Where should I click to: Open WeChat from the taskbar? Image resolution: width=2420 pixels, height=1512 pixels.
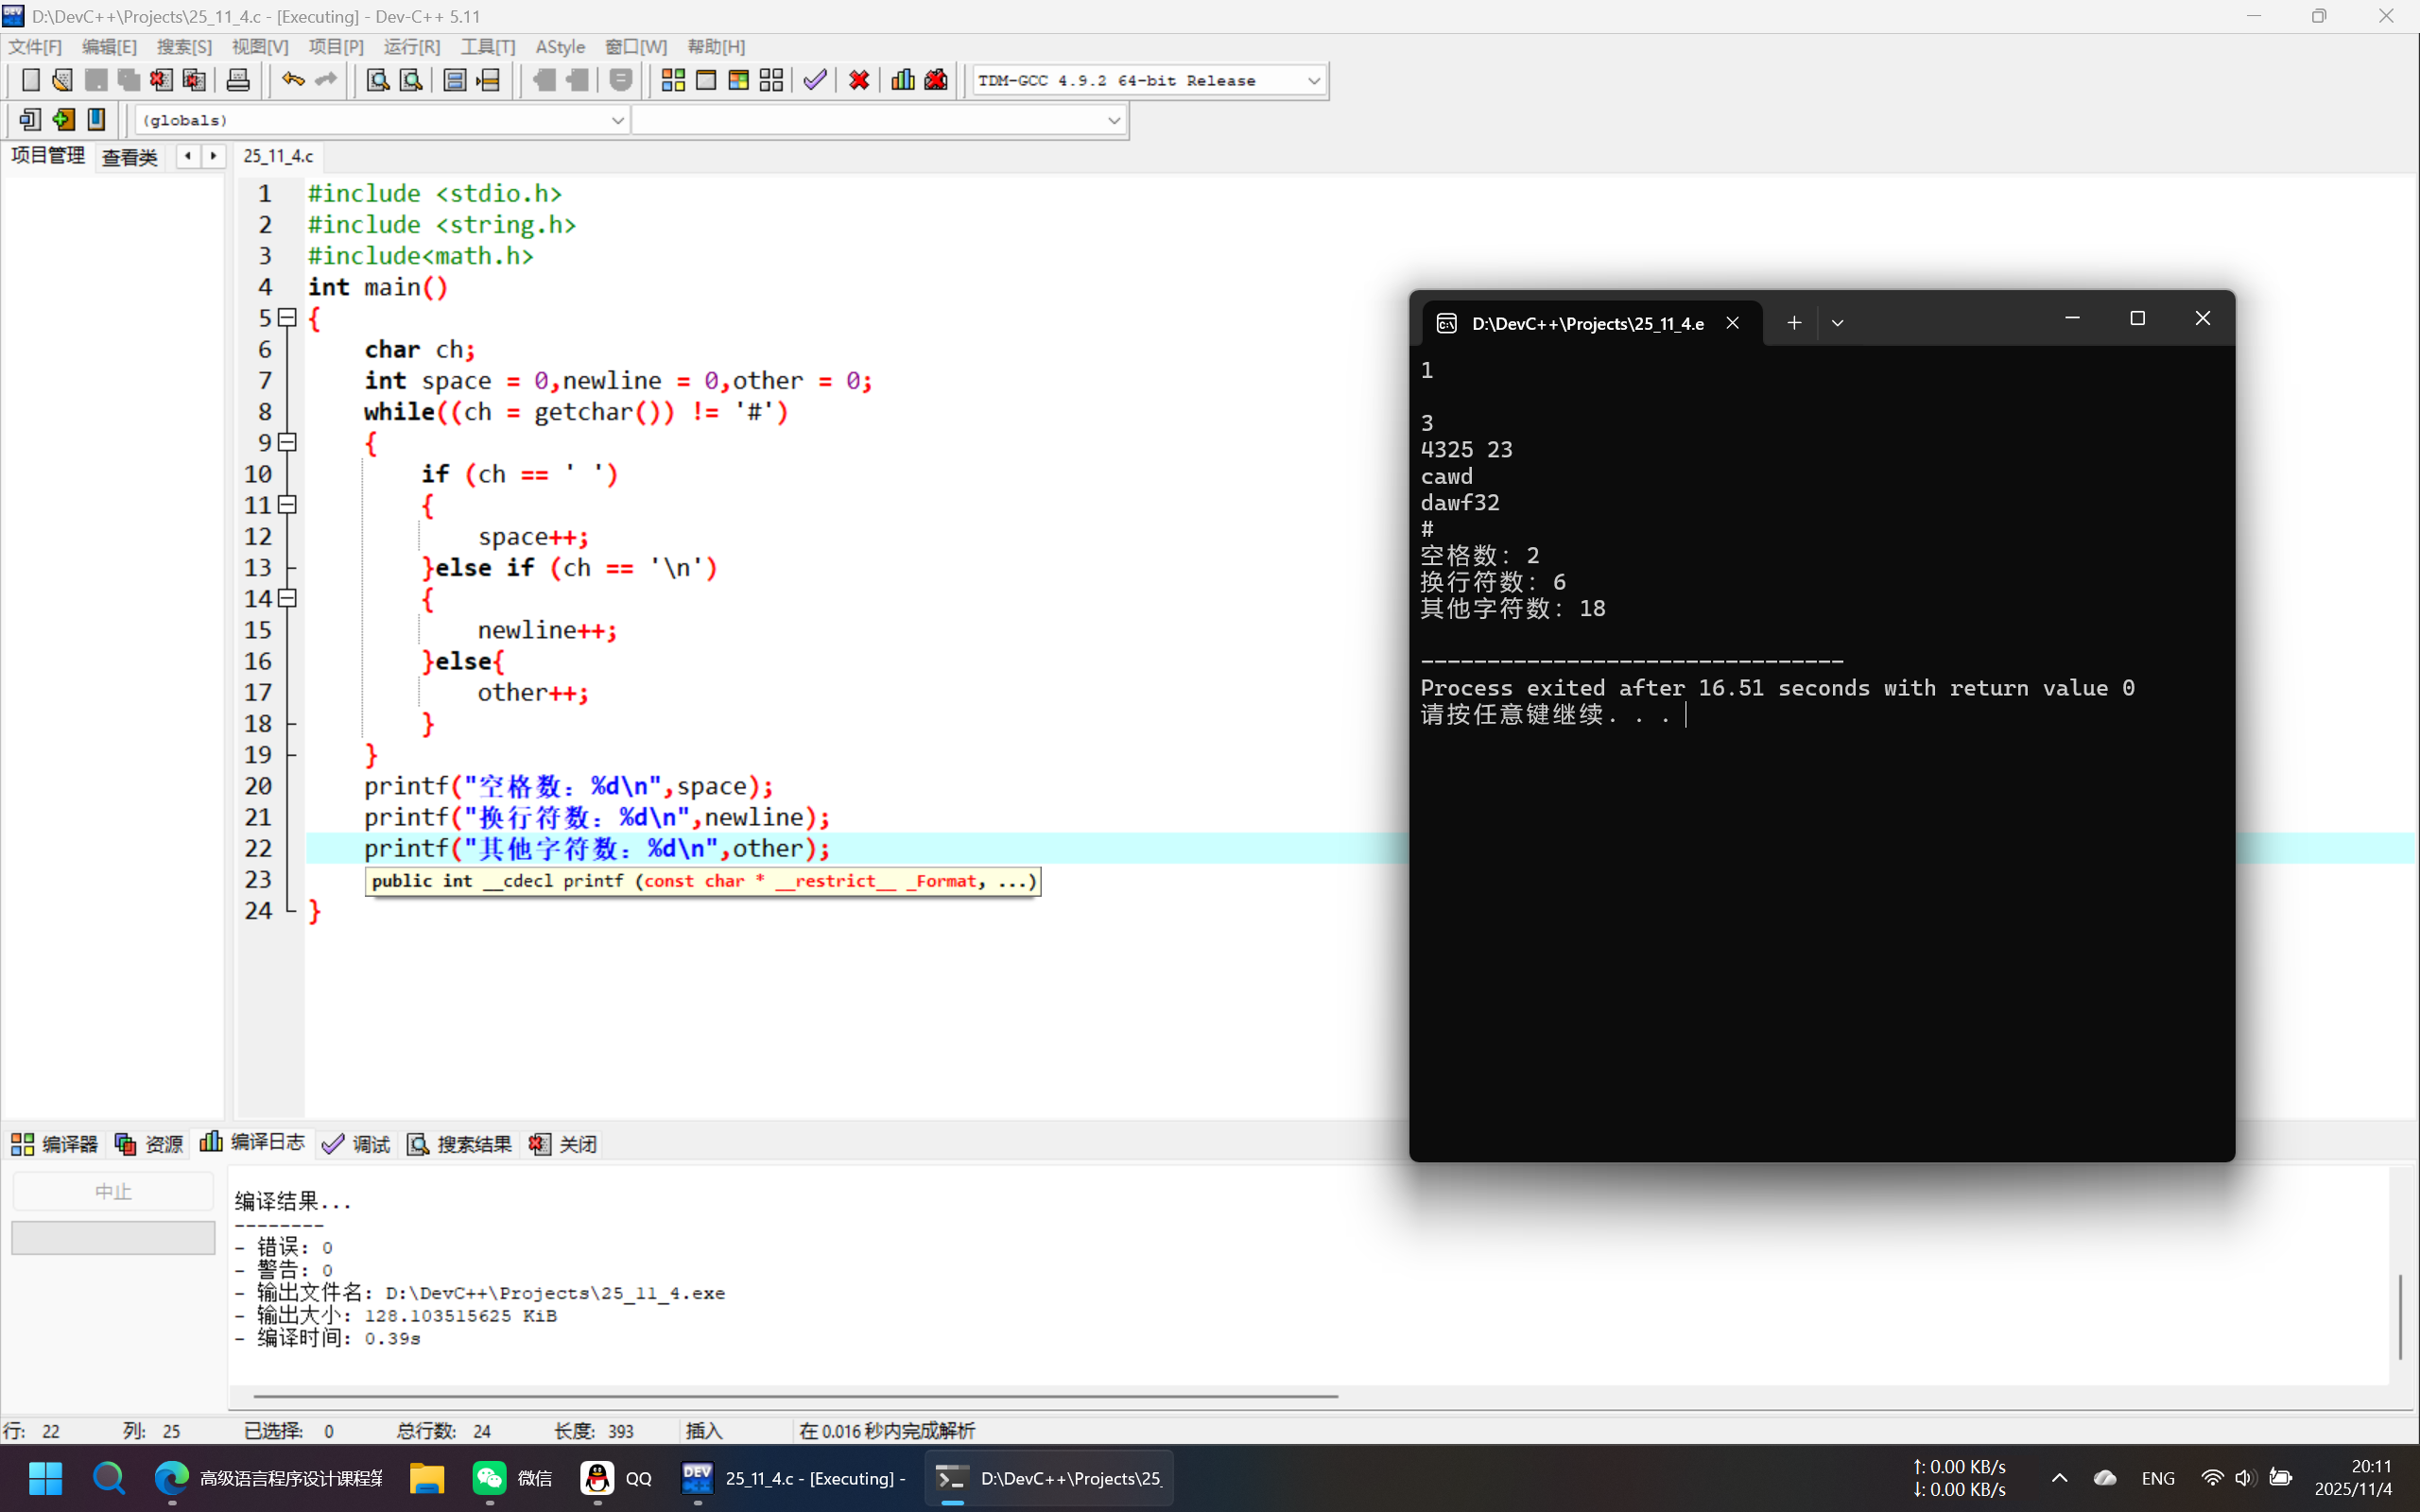(x=490, y=1478)
